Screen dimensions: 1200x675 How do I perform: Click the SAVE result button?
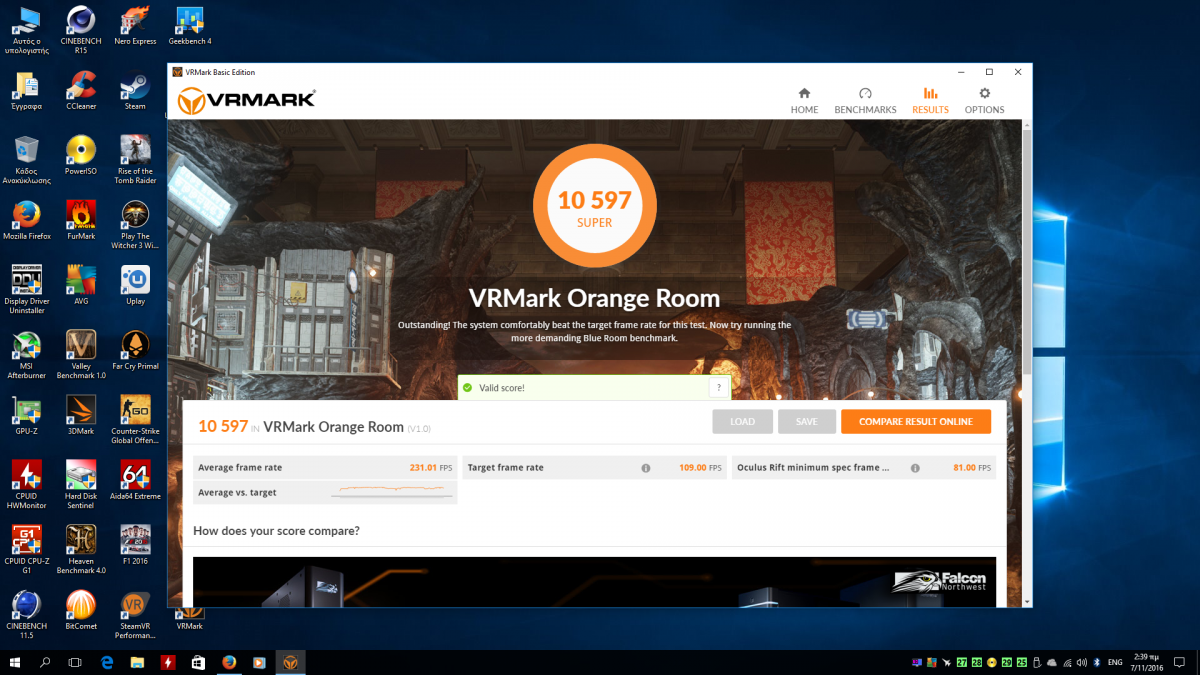click(x=807, y=422)
